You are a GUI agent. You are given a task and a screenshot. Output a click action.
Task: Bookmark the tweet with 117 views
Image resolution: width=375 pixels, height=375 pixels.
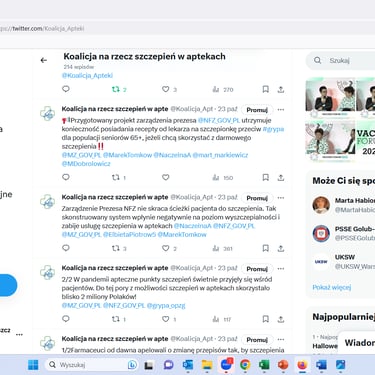click(265, 319)
